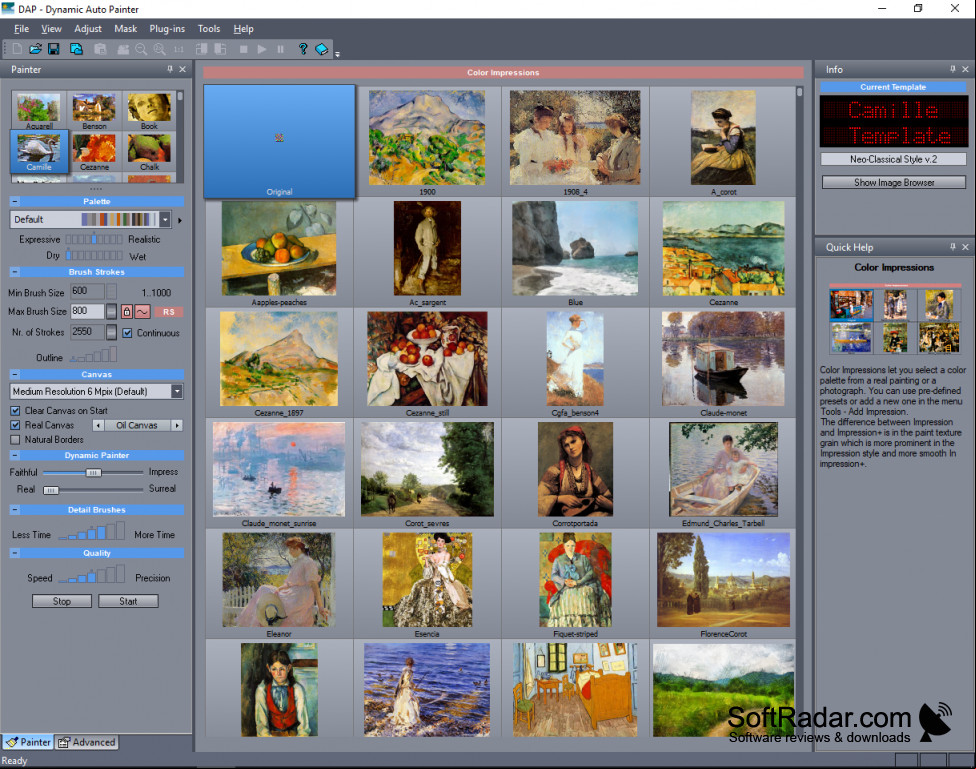
Task: Click the play triangle toolbar icon
Action: point(262,49)
